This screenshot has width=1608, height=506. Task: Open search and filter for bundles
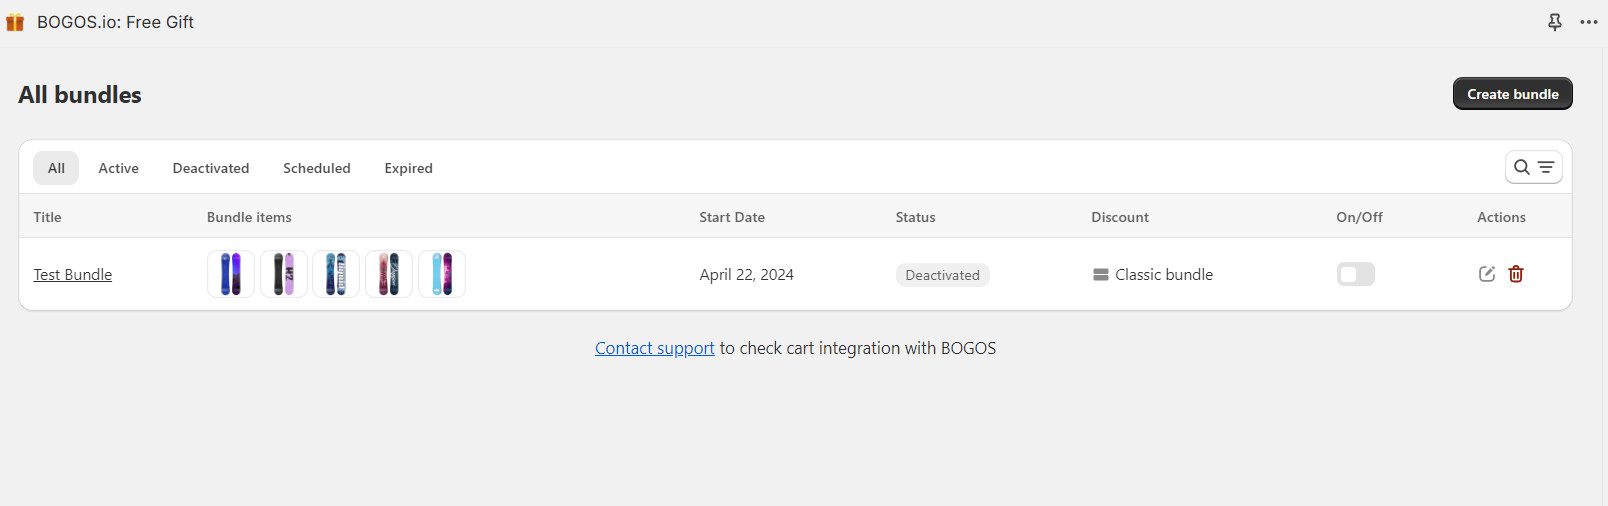(1533, 168)
